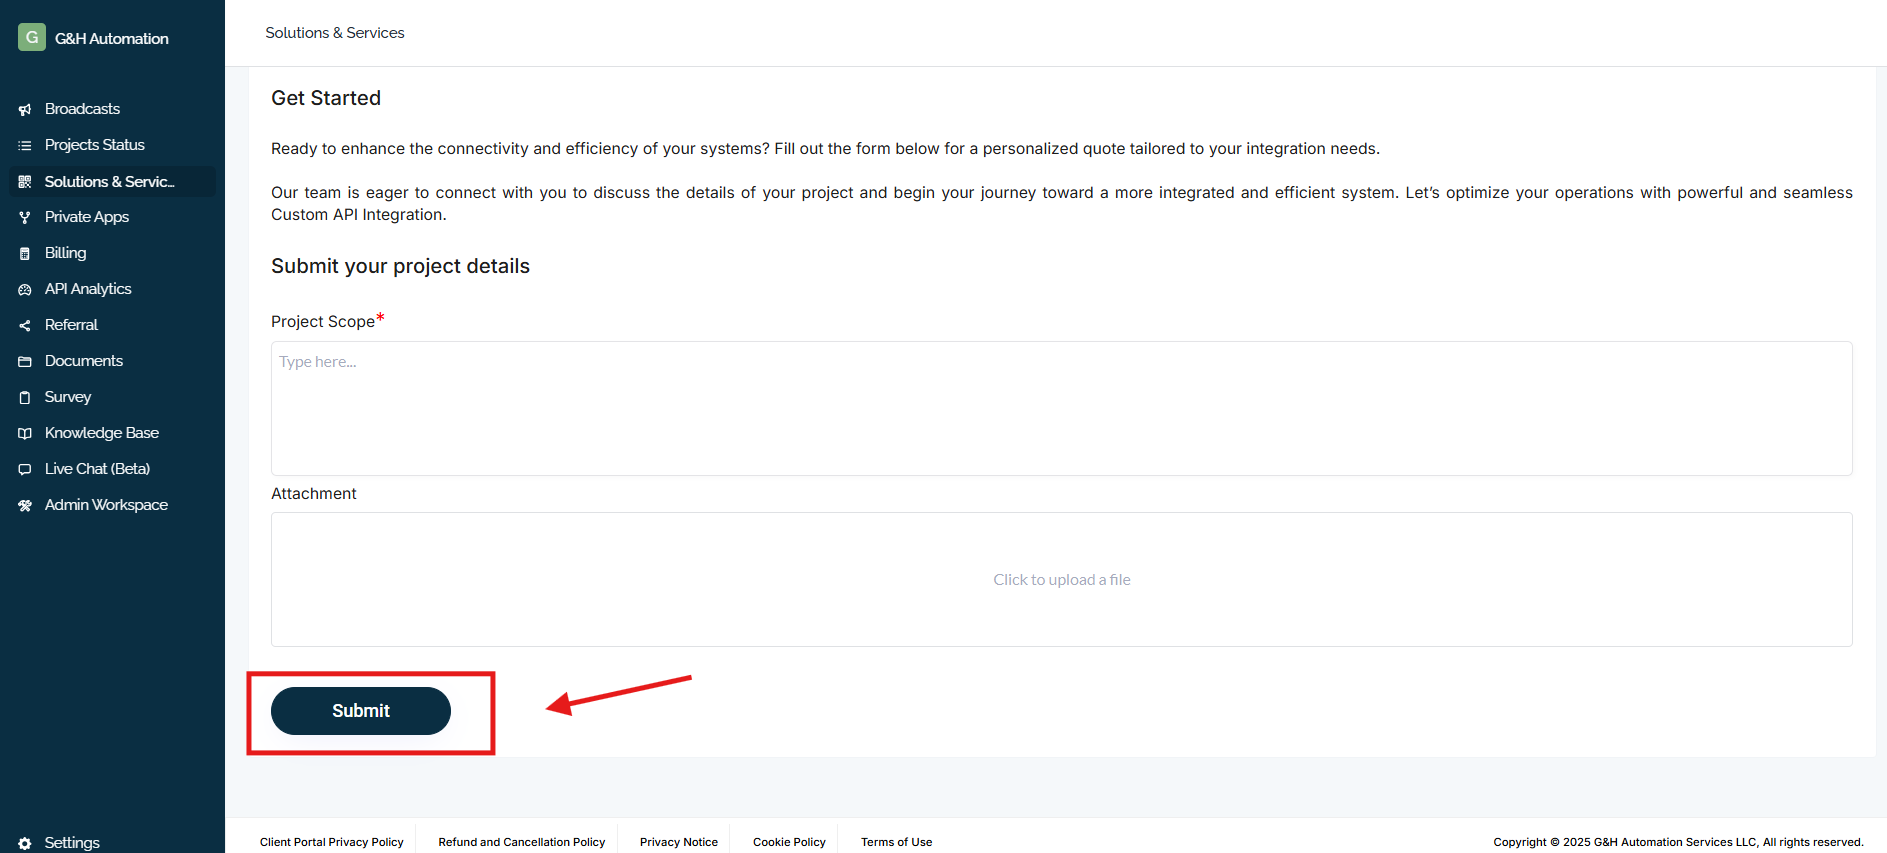The image size is (1887, 853).
Task: Click the Settings gear icon
Action: click(25, 843)
